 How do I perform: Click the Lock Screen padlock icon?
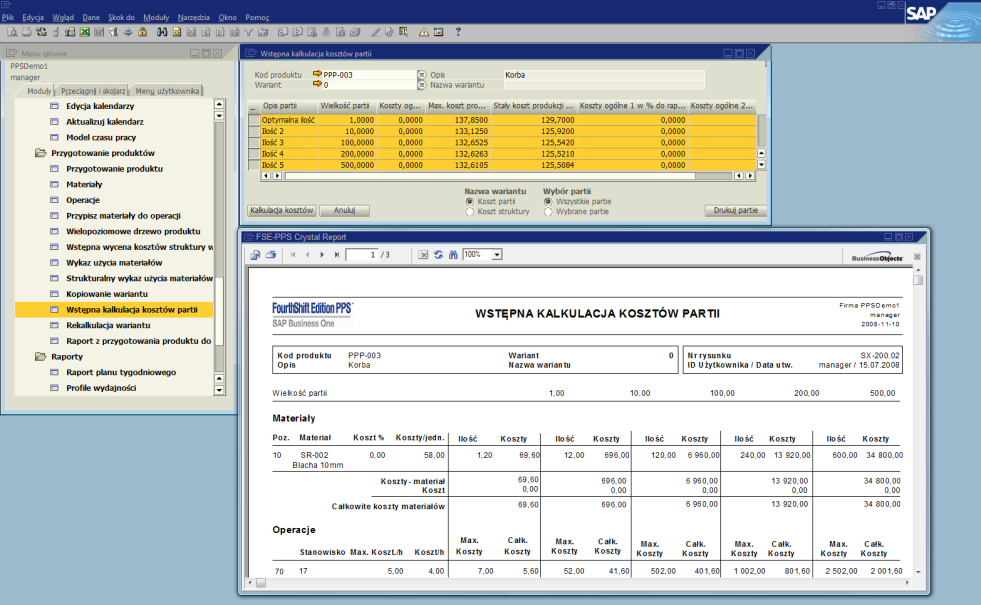point(142,32)
